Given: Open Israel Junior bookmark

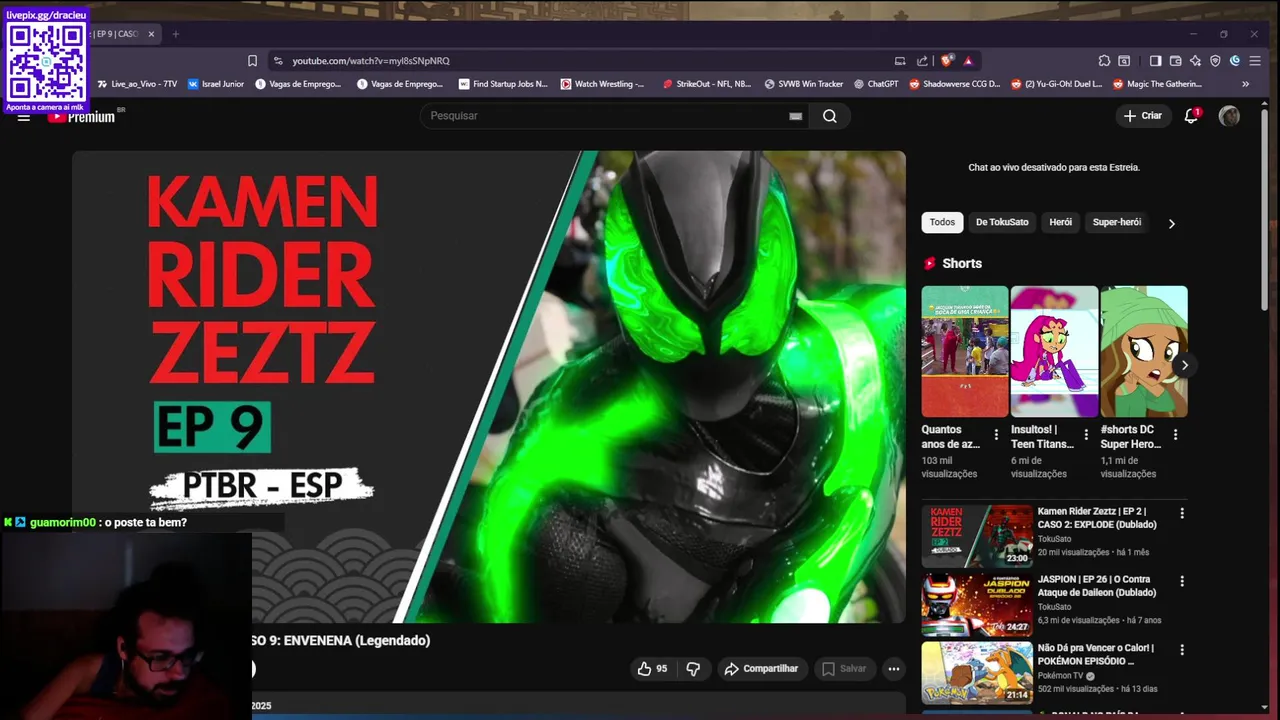Looking at the screenshot, I should click(216, 84).
